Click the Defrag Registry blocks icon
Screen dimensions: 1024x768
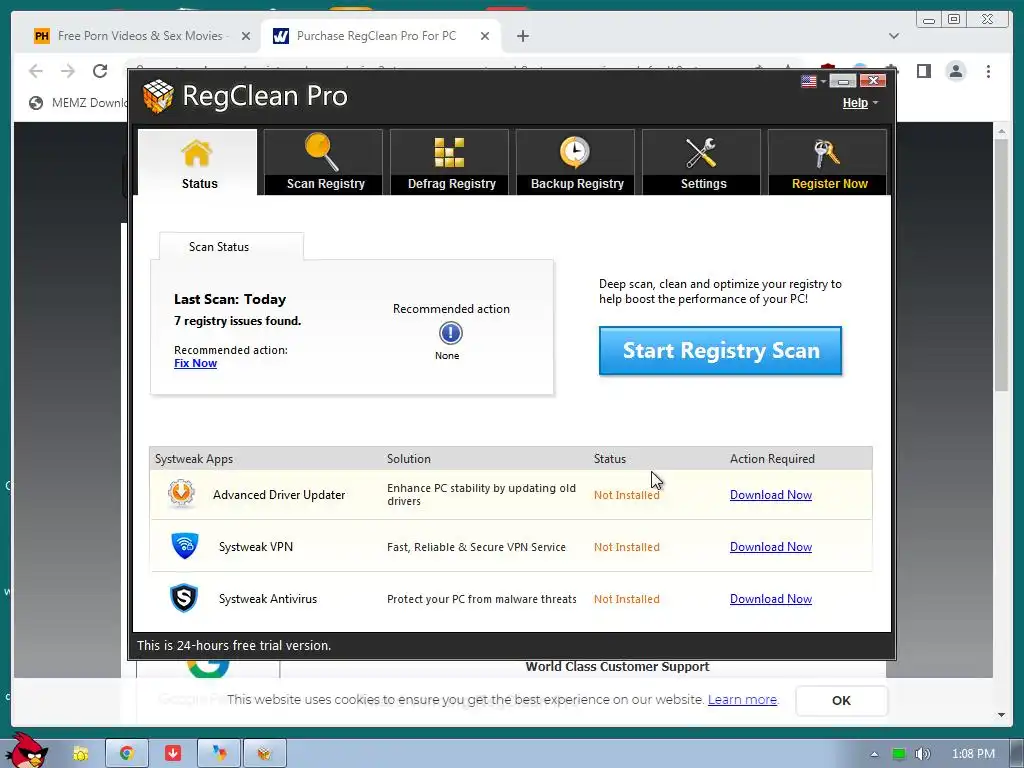pos(449,152)
